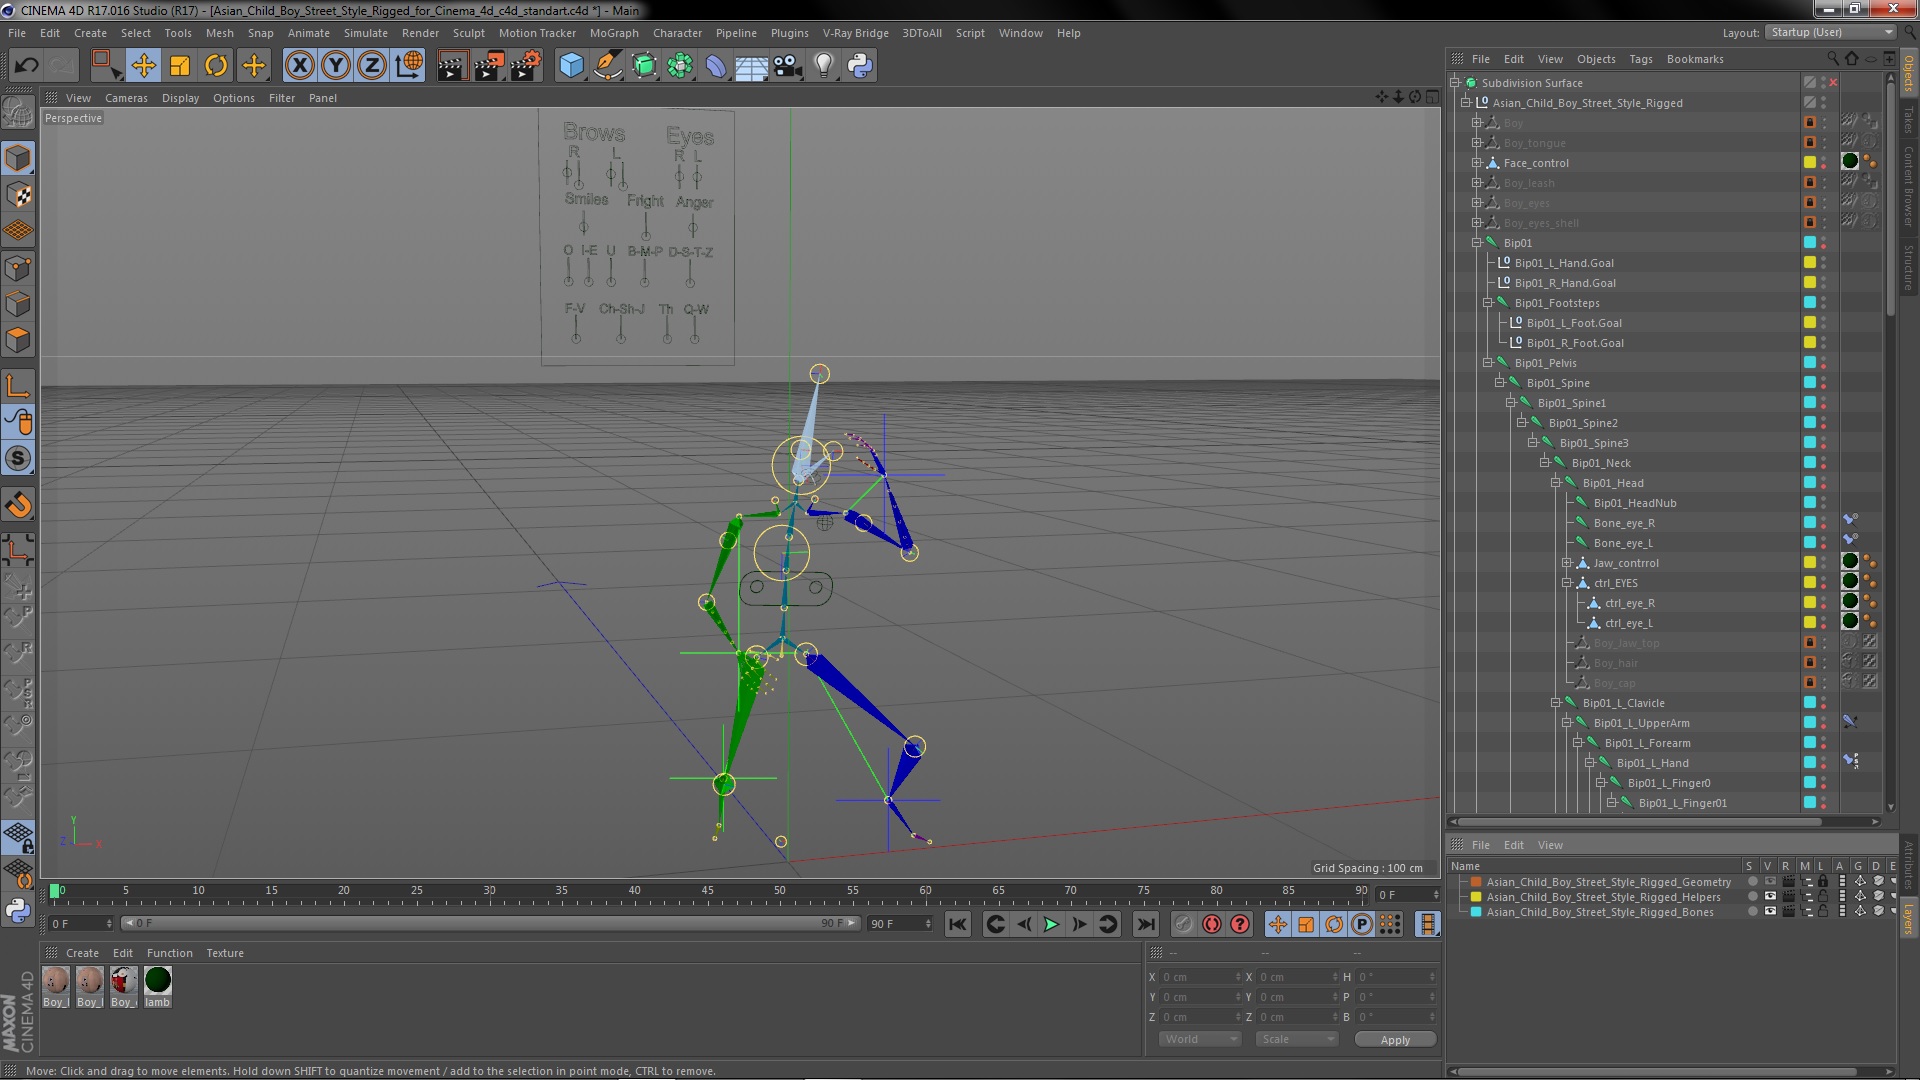Click the Python script icon in toolbar
The width and height of the screenshot is (1920, 1080).
coord(860,66)
